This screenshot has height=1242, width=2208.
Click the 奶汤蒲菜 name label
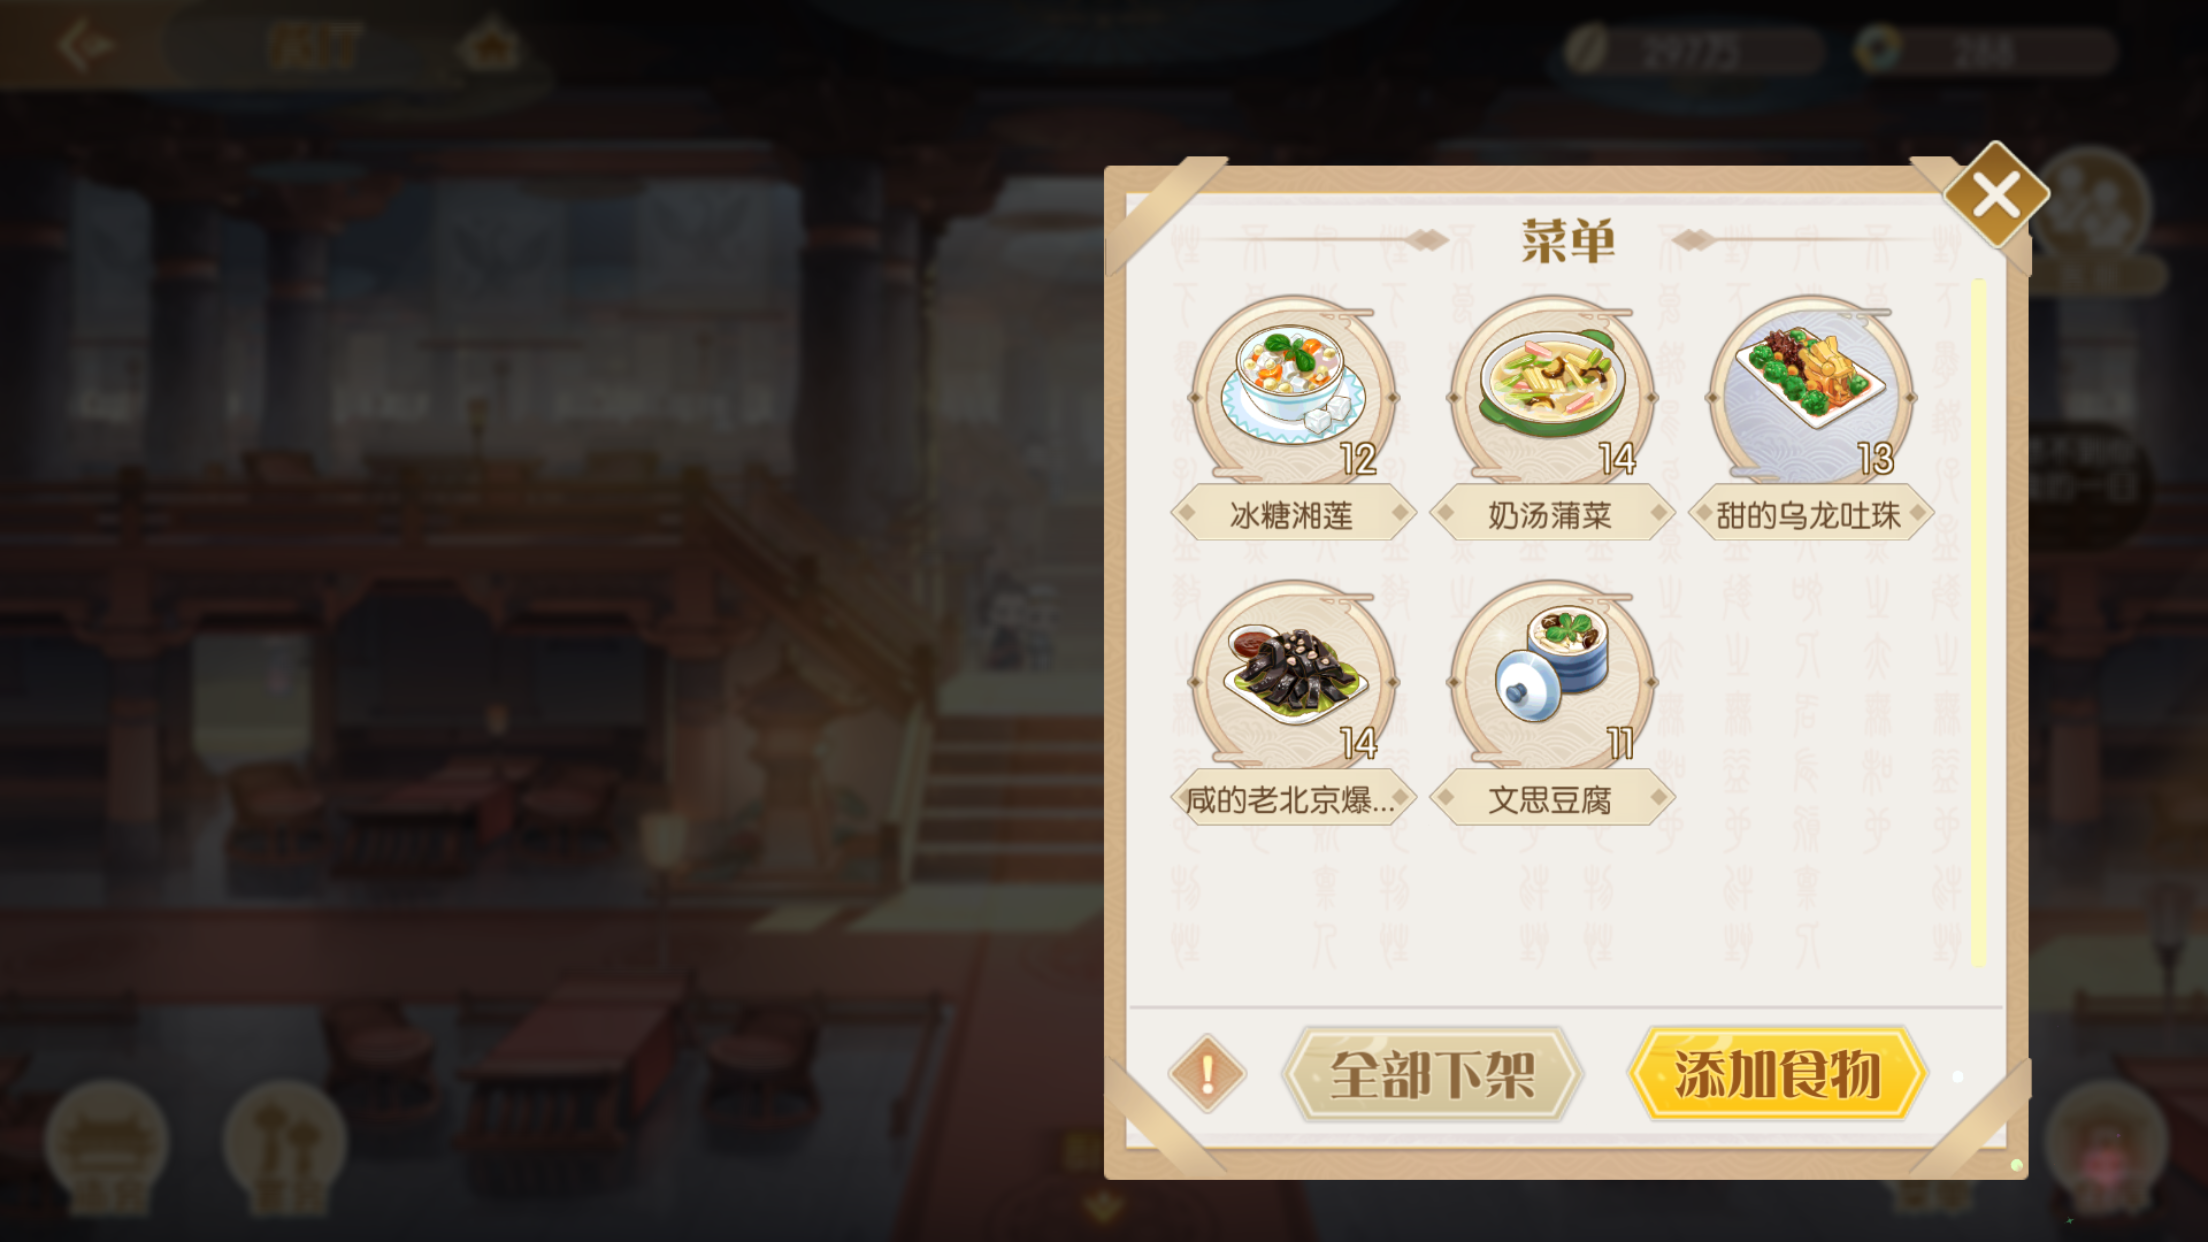[x=1552, y=514]
